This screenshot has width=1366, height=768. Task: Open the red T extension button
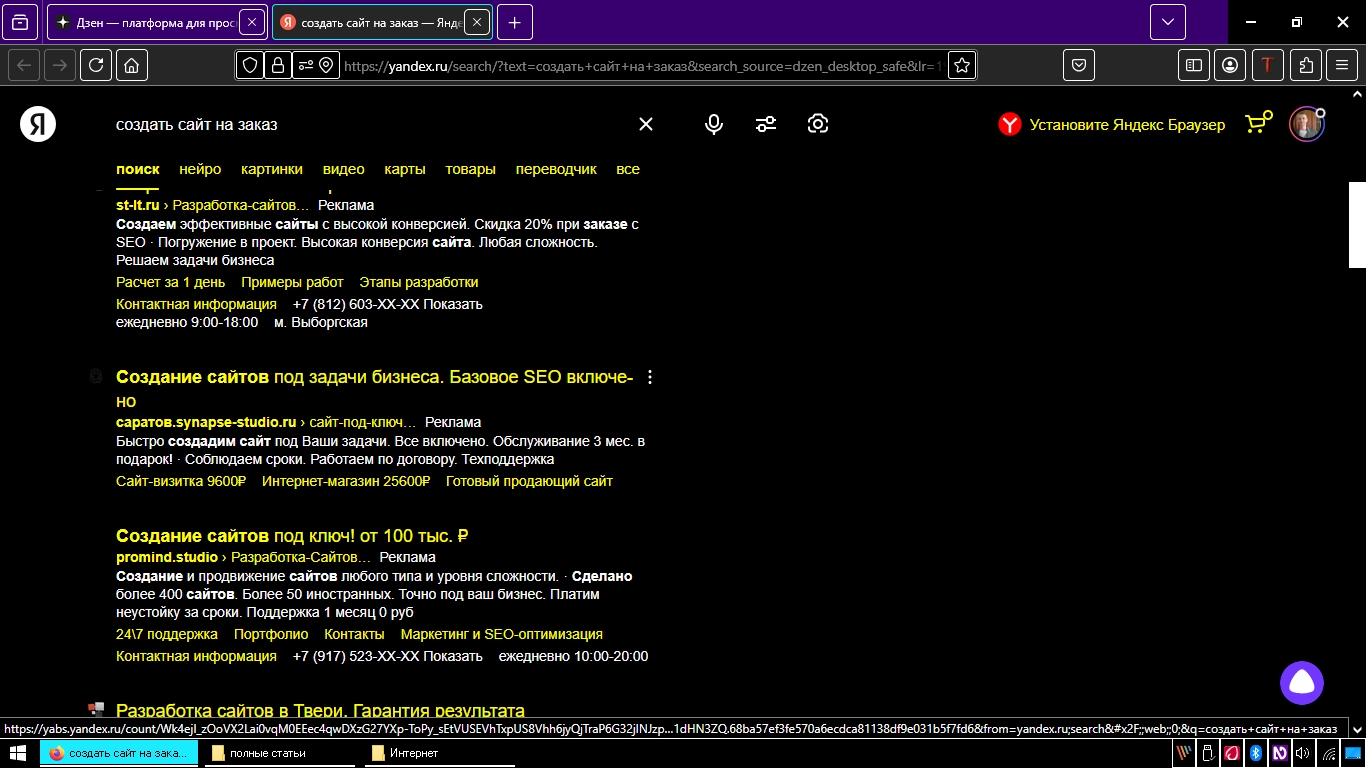coord(1268,65)
